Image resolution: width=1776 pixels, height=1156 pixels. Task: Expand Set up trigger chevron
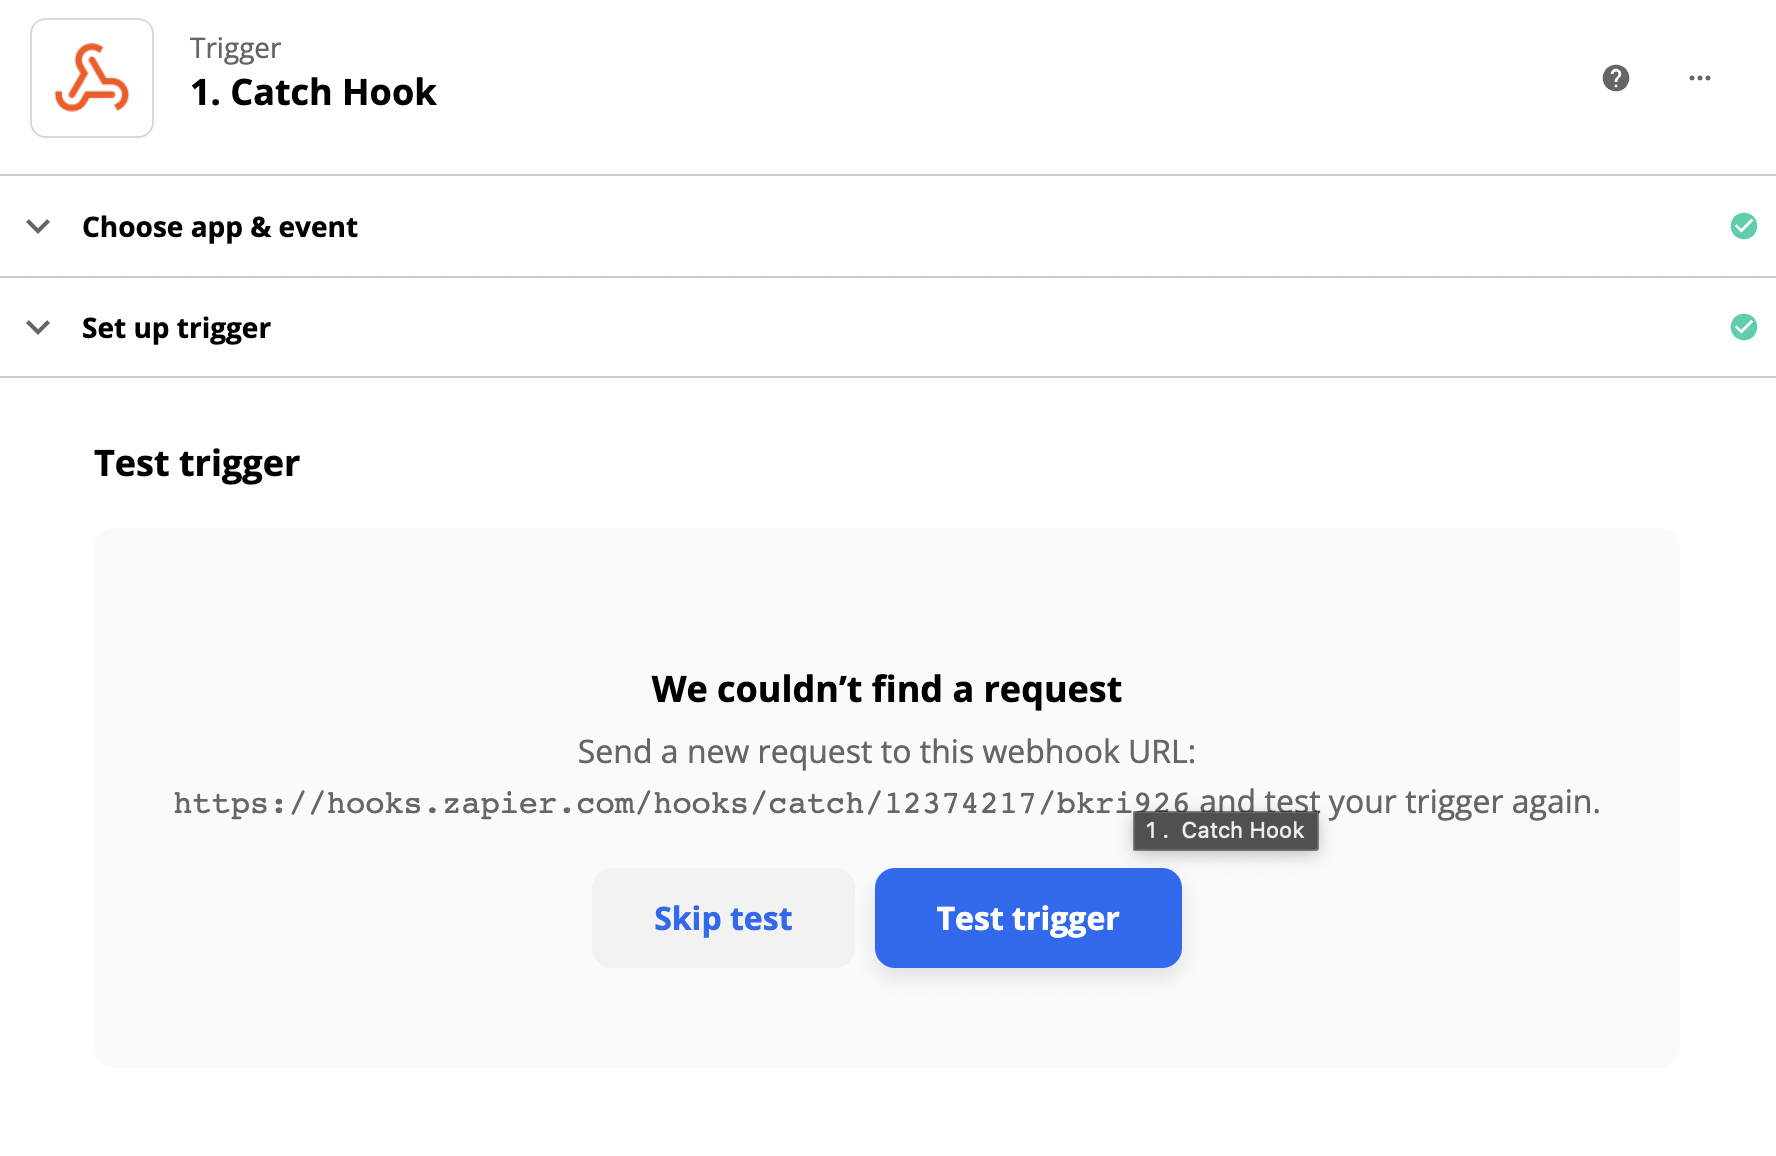click(38, 327)
